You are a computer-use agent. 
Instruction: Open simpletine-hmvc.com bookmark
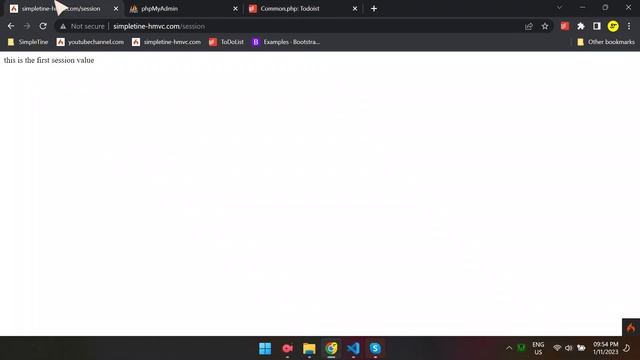(x=167, y=42)
